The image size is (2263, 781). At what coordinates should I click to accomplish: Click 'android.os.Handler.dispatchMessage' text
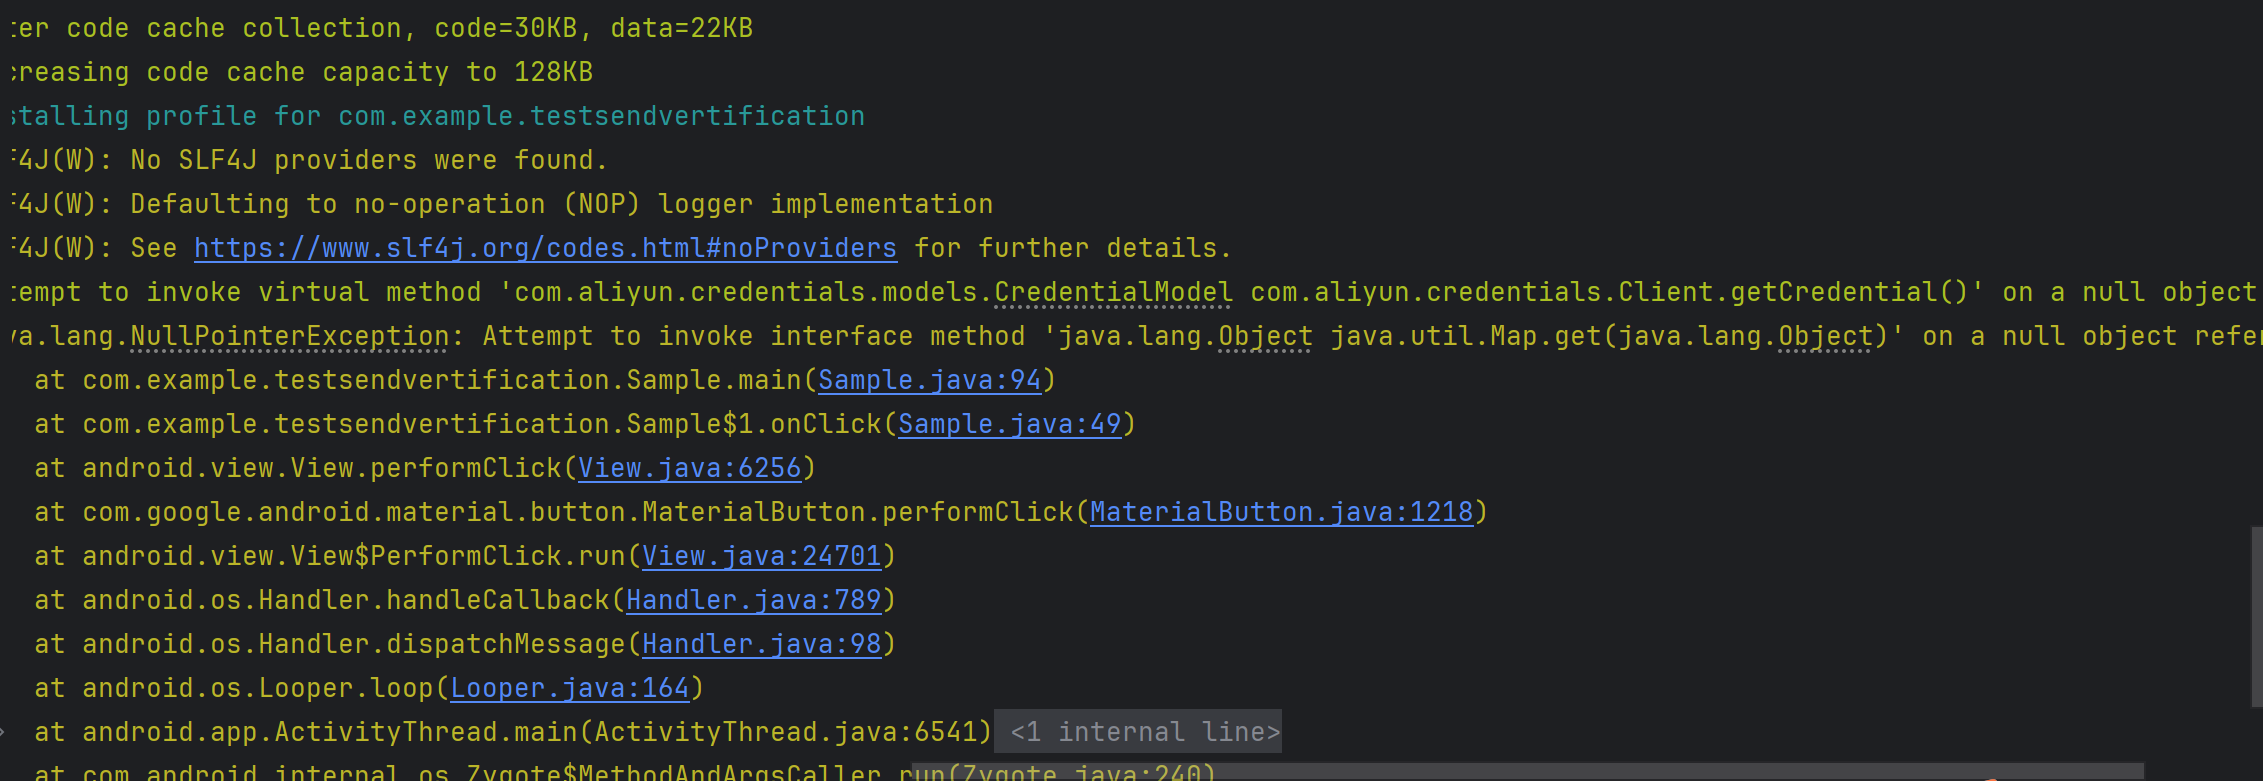(354, 644)
